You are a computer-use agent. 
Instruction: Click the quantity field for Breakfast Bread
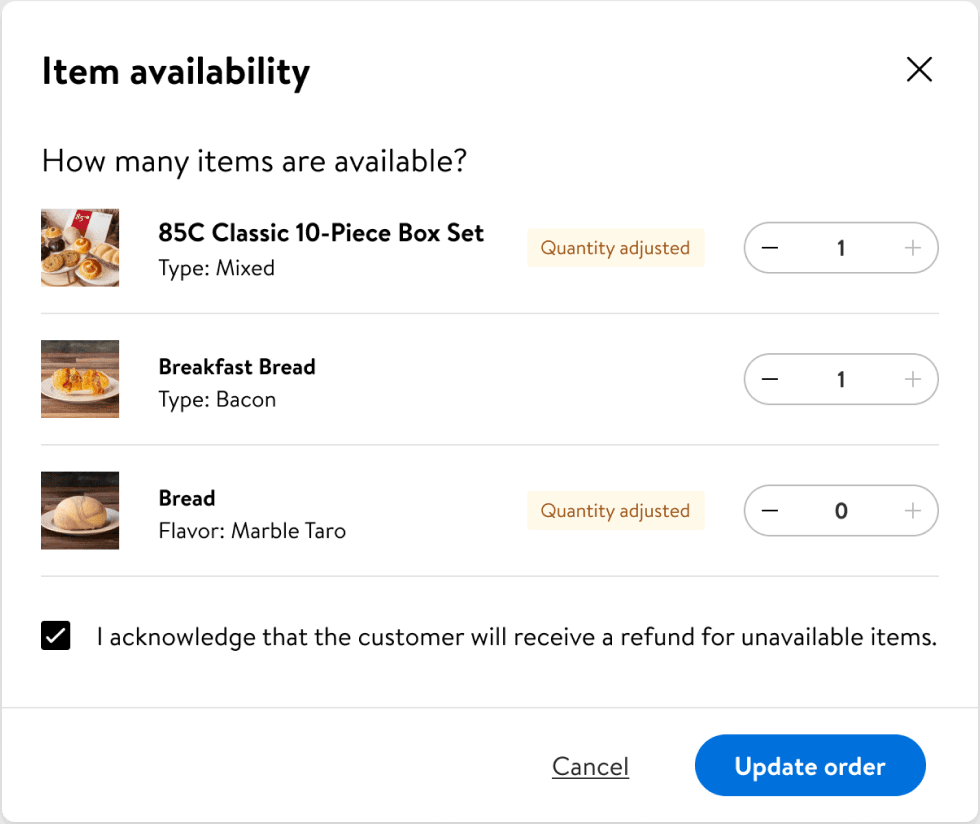click(x=841, y=379)
